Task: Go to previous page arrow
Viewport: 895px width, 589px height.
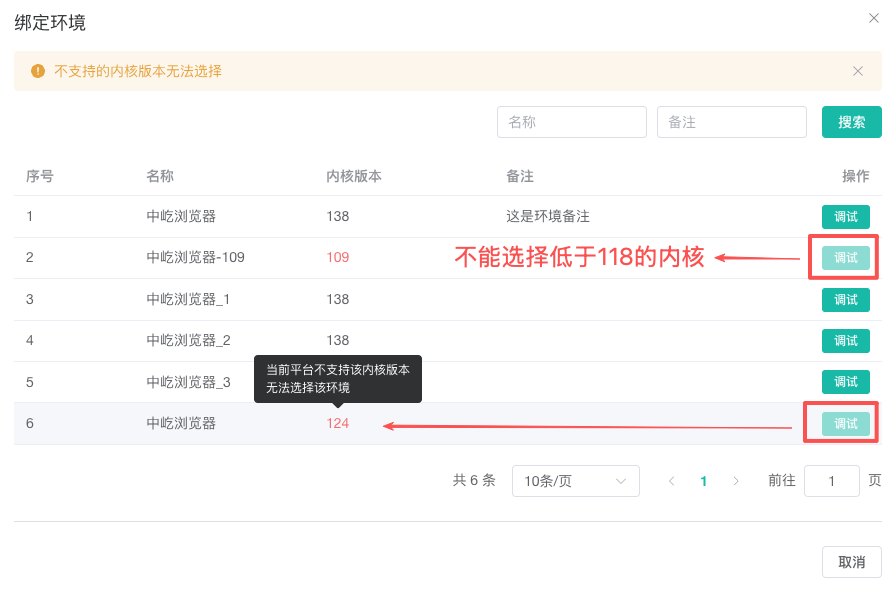Action: (671, 481)
